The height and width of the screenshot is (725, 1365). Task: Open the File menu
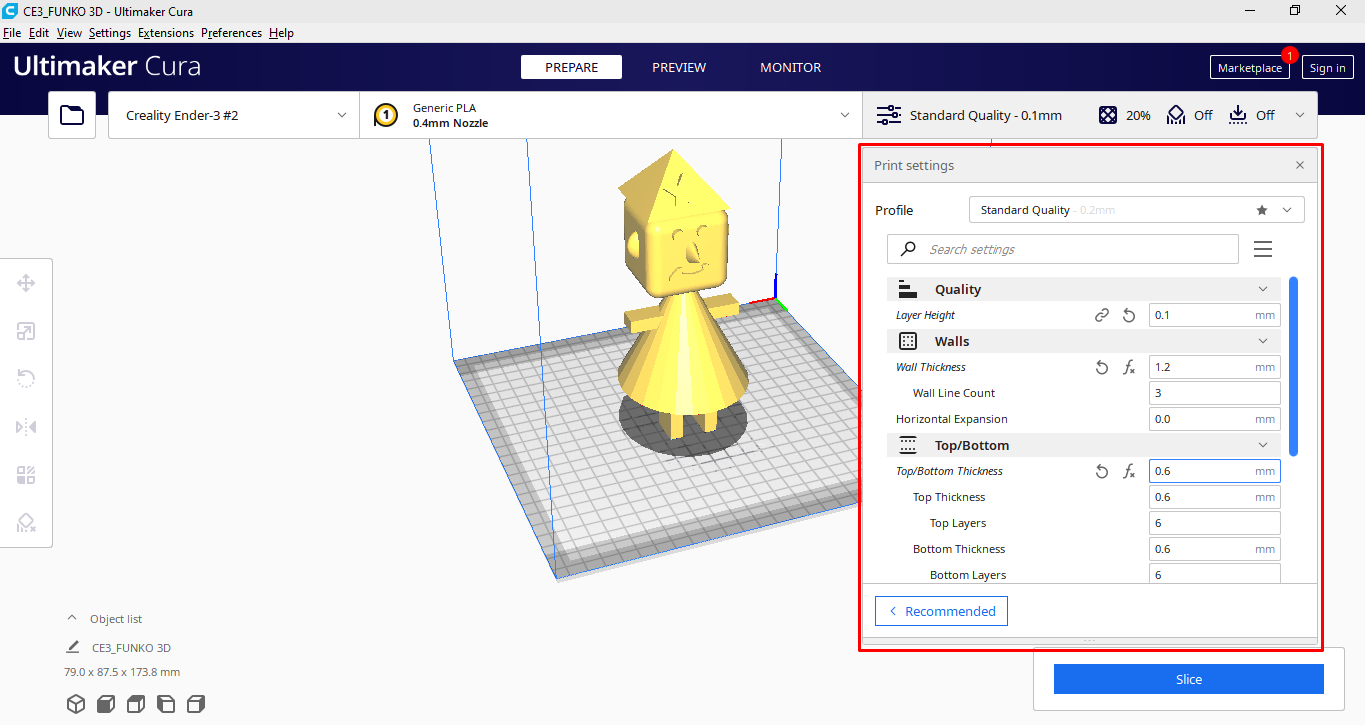pos(12,33)
